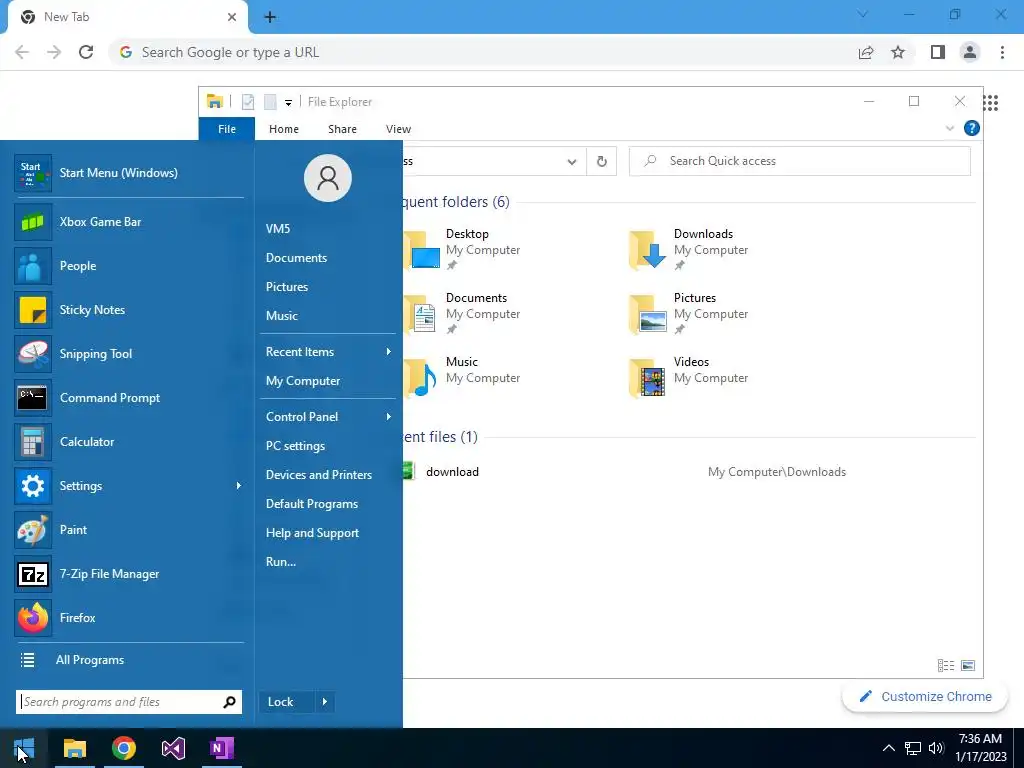Click Customize Chrome button

point(925,697)
